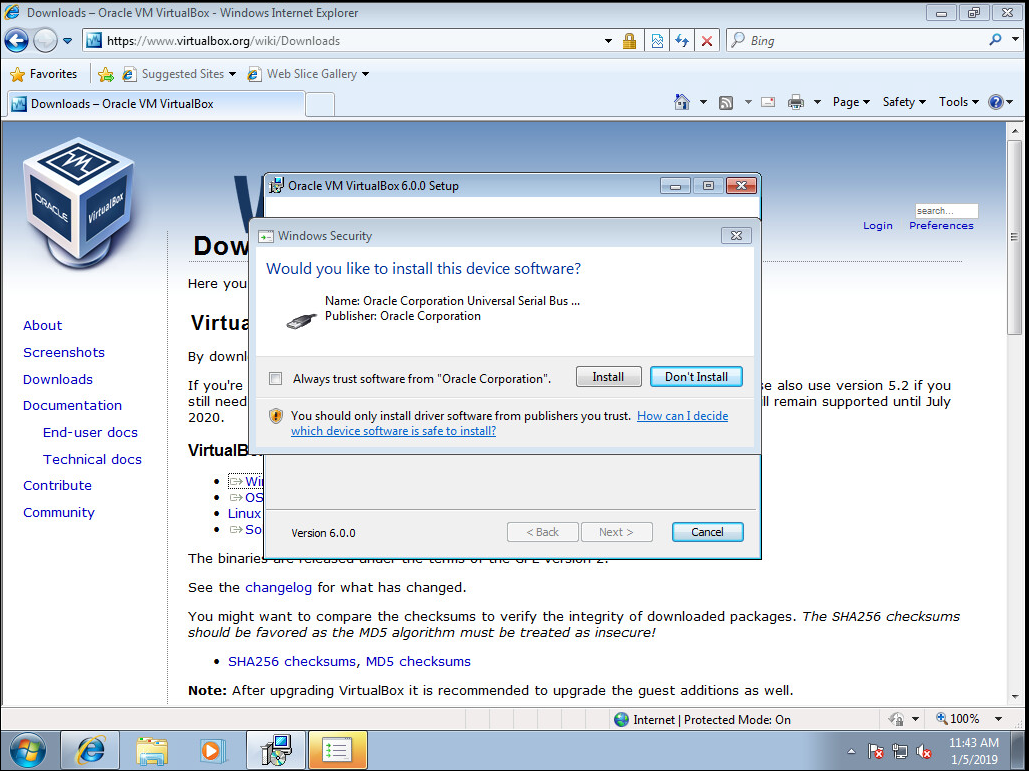
Task: Open the Technical docs link
Action: pyautogui.click(x=93, y=459)
